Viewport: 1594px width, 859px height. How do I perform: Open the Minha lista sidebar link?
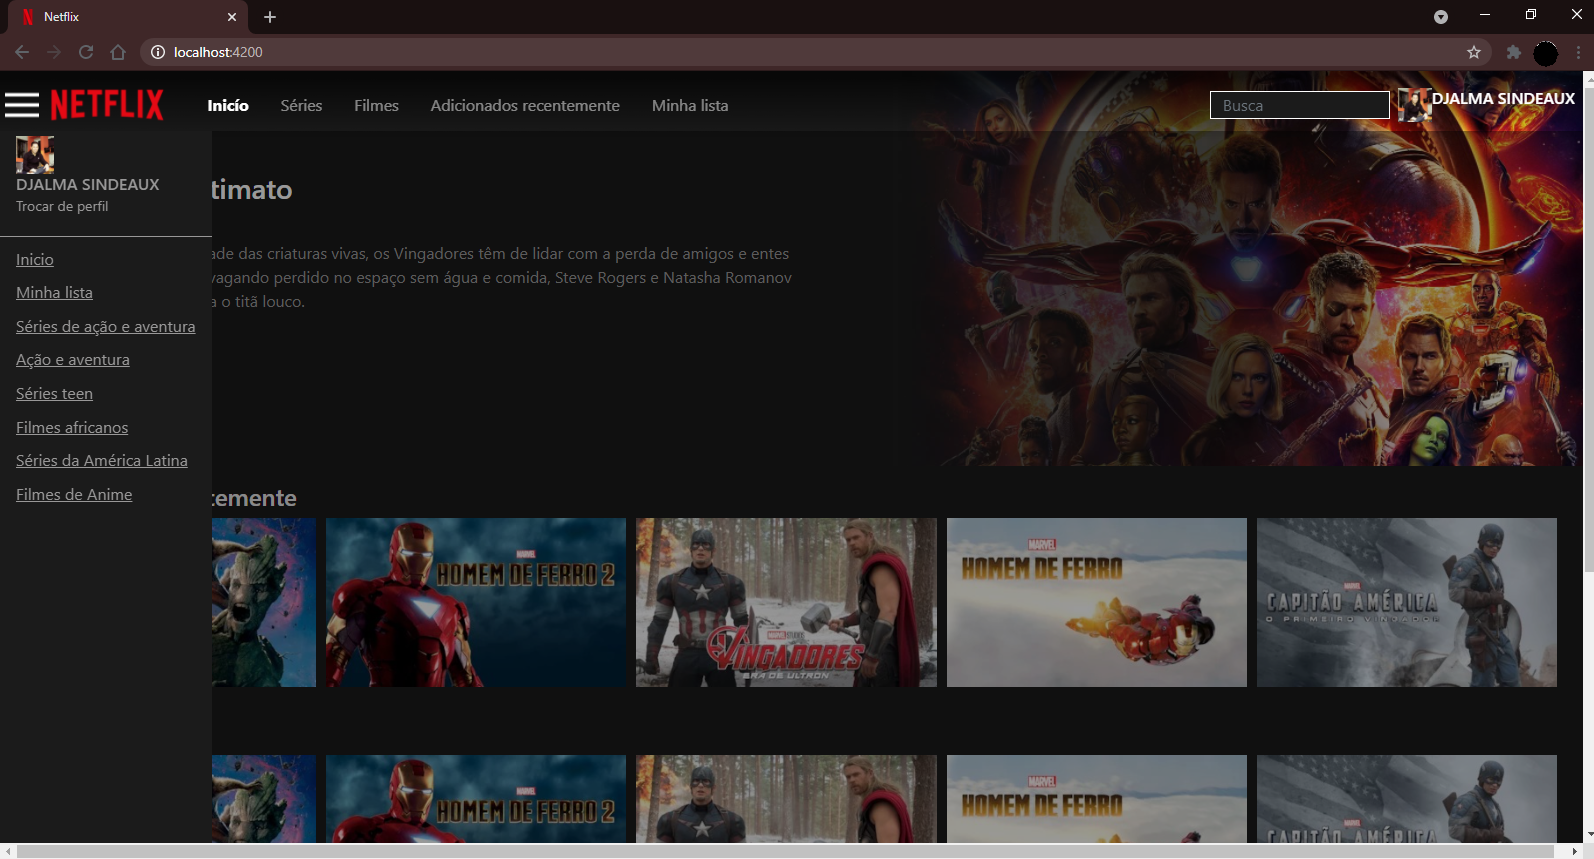(x=54, y=293)
